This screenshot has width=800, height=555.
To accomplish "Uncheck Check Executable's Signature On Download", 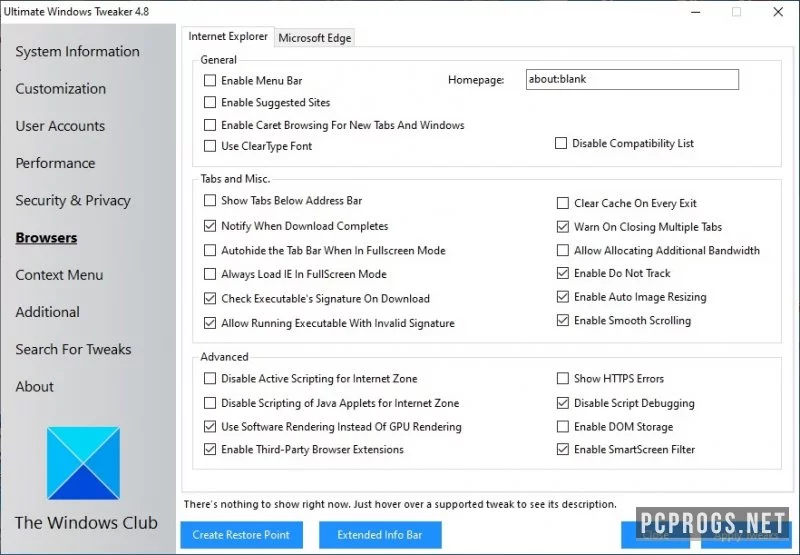I will [x=210, y=298].
